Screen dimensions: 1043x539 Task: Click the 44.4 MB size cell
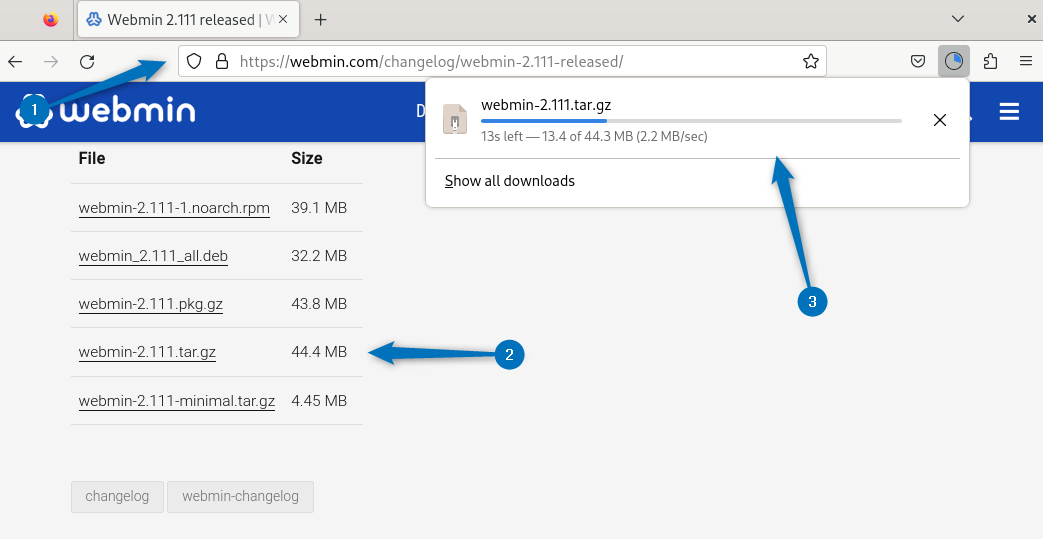click(319, 351)
